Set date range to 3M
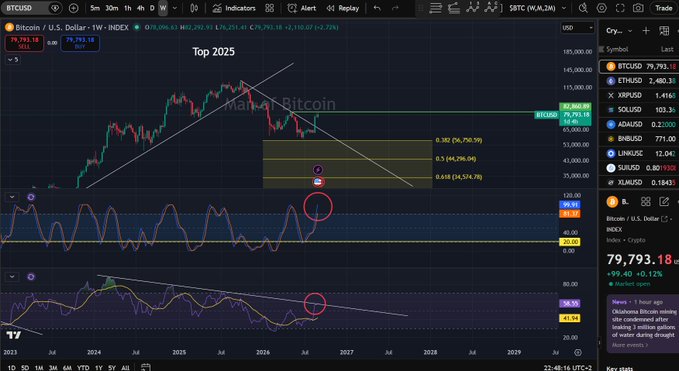679x371 pixels. pos(53,368)
